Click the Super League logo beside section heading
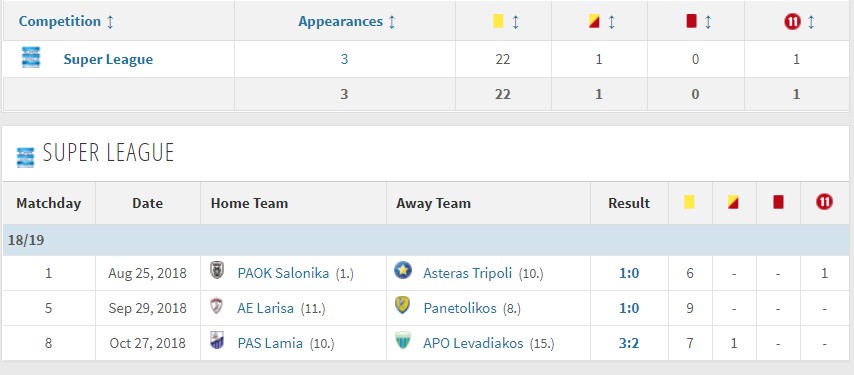 coord(25,157)
